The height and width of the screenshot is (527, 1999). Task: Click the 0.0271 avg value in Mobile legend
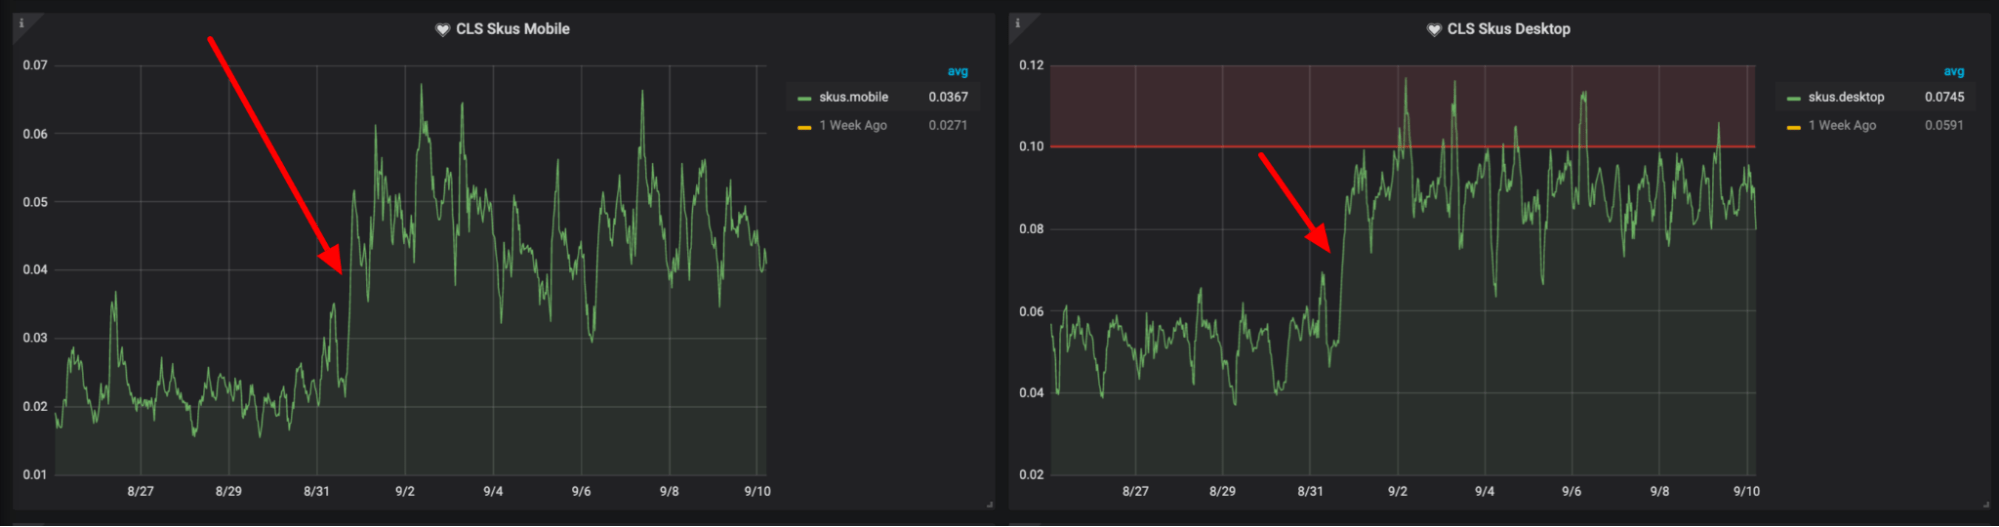tap(948, 125)
